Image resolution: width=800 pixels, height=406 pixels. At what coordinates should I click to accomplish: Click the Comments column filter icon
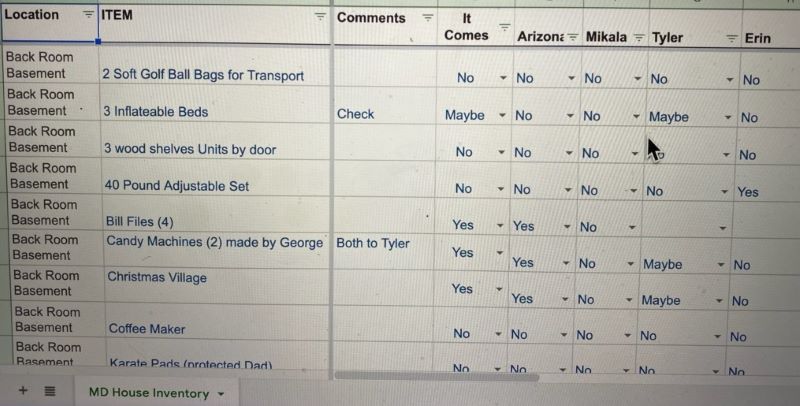pyautogui.click(x=428, y=18)
